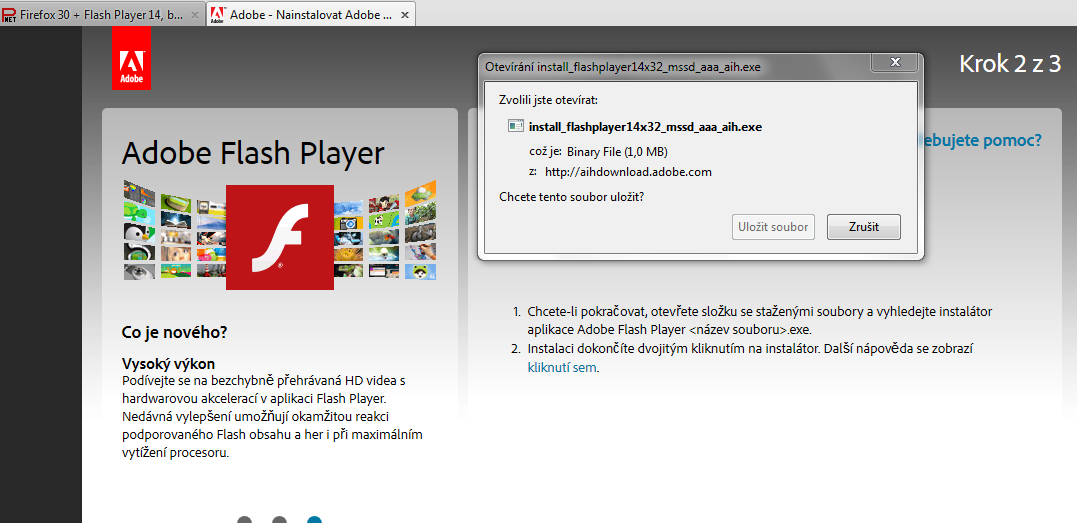Close the first Firefox 30 tab

(195, 14)
